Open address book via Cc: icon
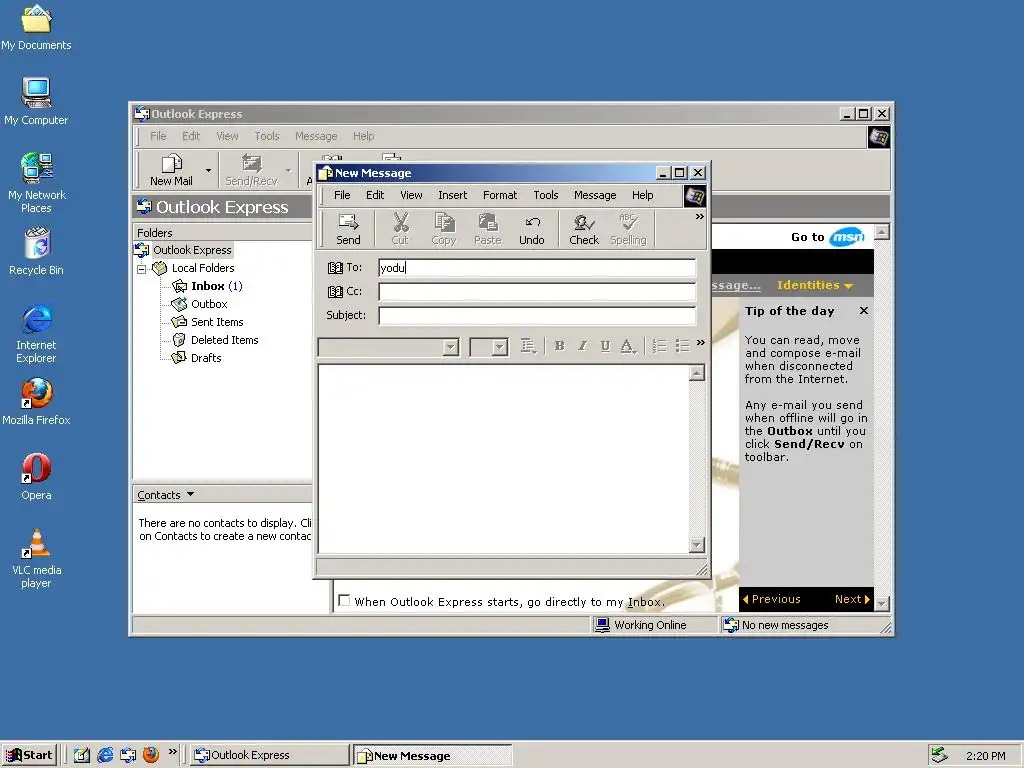 [335, 291]
